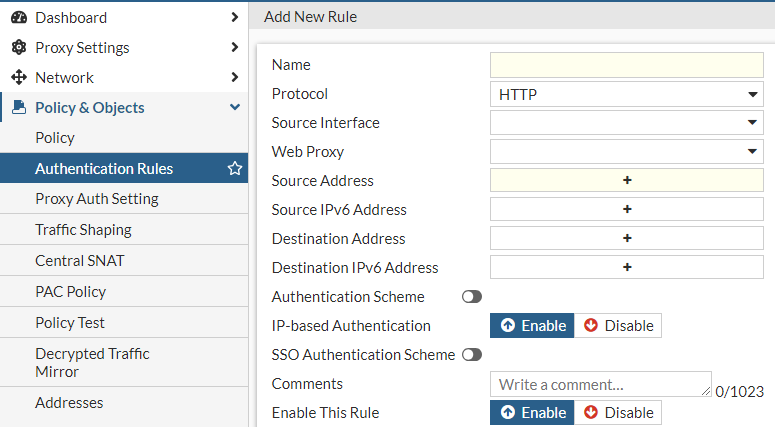Screen dimensions: 775x427
Task: Go to the PAC Policy page
Action: tap(70, 292)
